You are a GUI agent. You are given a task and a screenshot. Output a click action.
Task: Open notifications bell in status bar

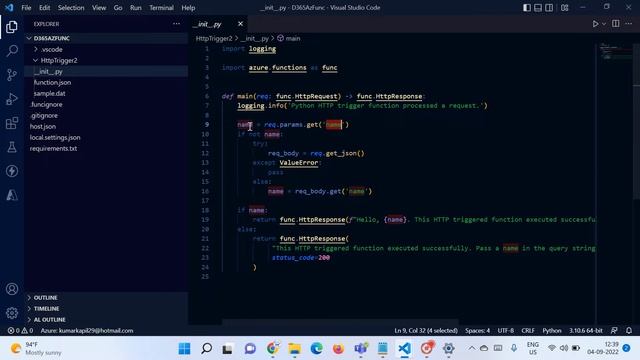tap(629, 331)
